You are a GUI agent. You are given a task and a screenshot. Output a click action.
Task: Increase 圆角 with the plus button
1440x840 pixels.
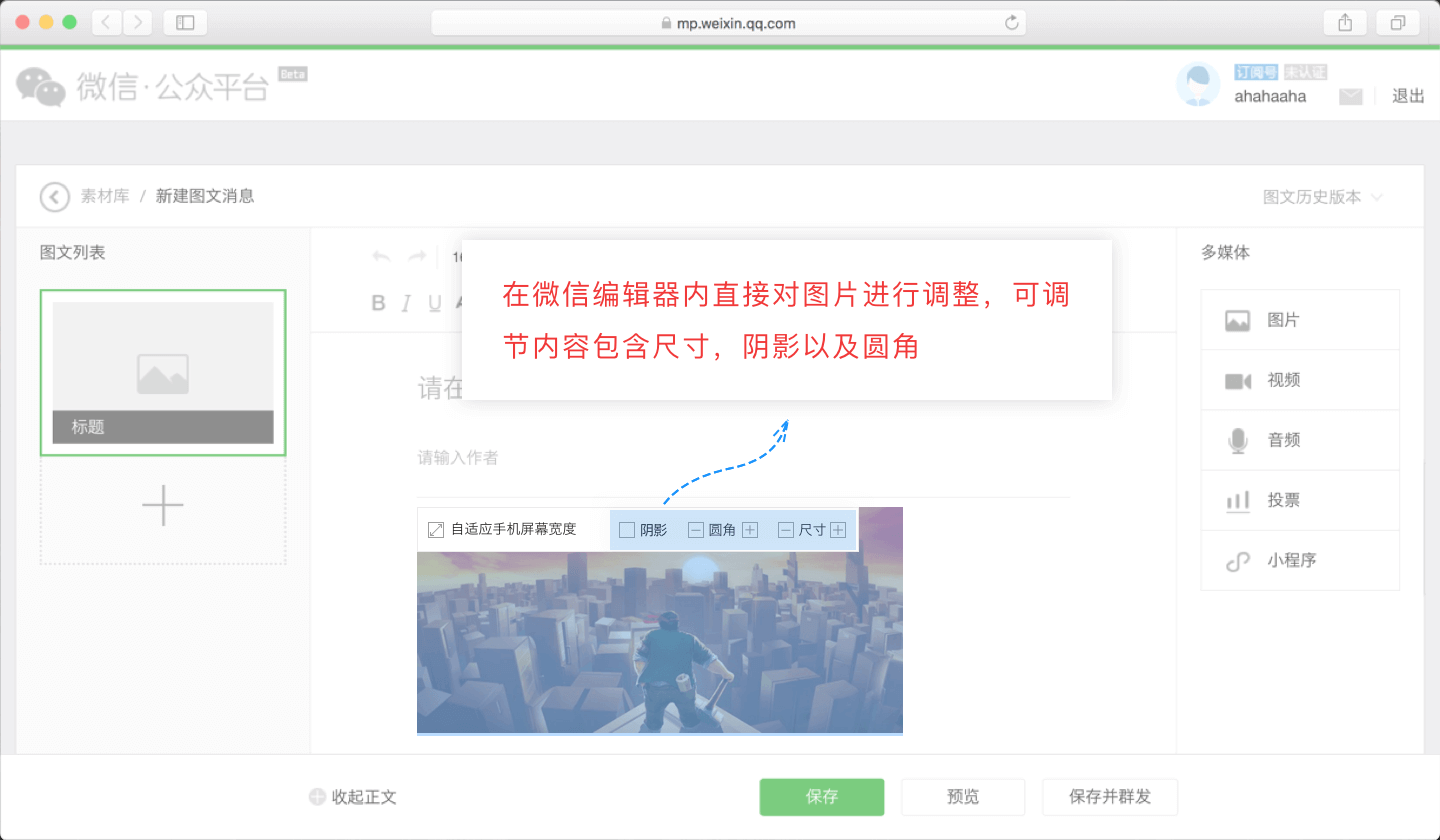click(750, 530)
